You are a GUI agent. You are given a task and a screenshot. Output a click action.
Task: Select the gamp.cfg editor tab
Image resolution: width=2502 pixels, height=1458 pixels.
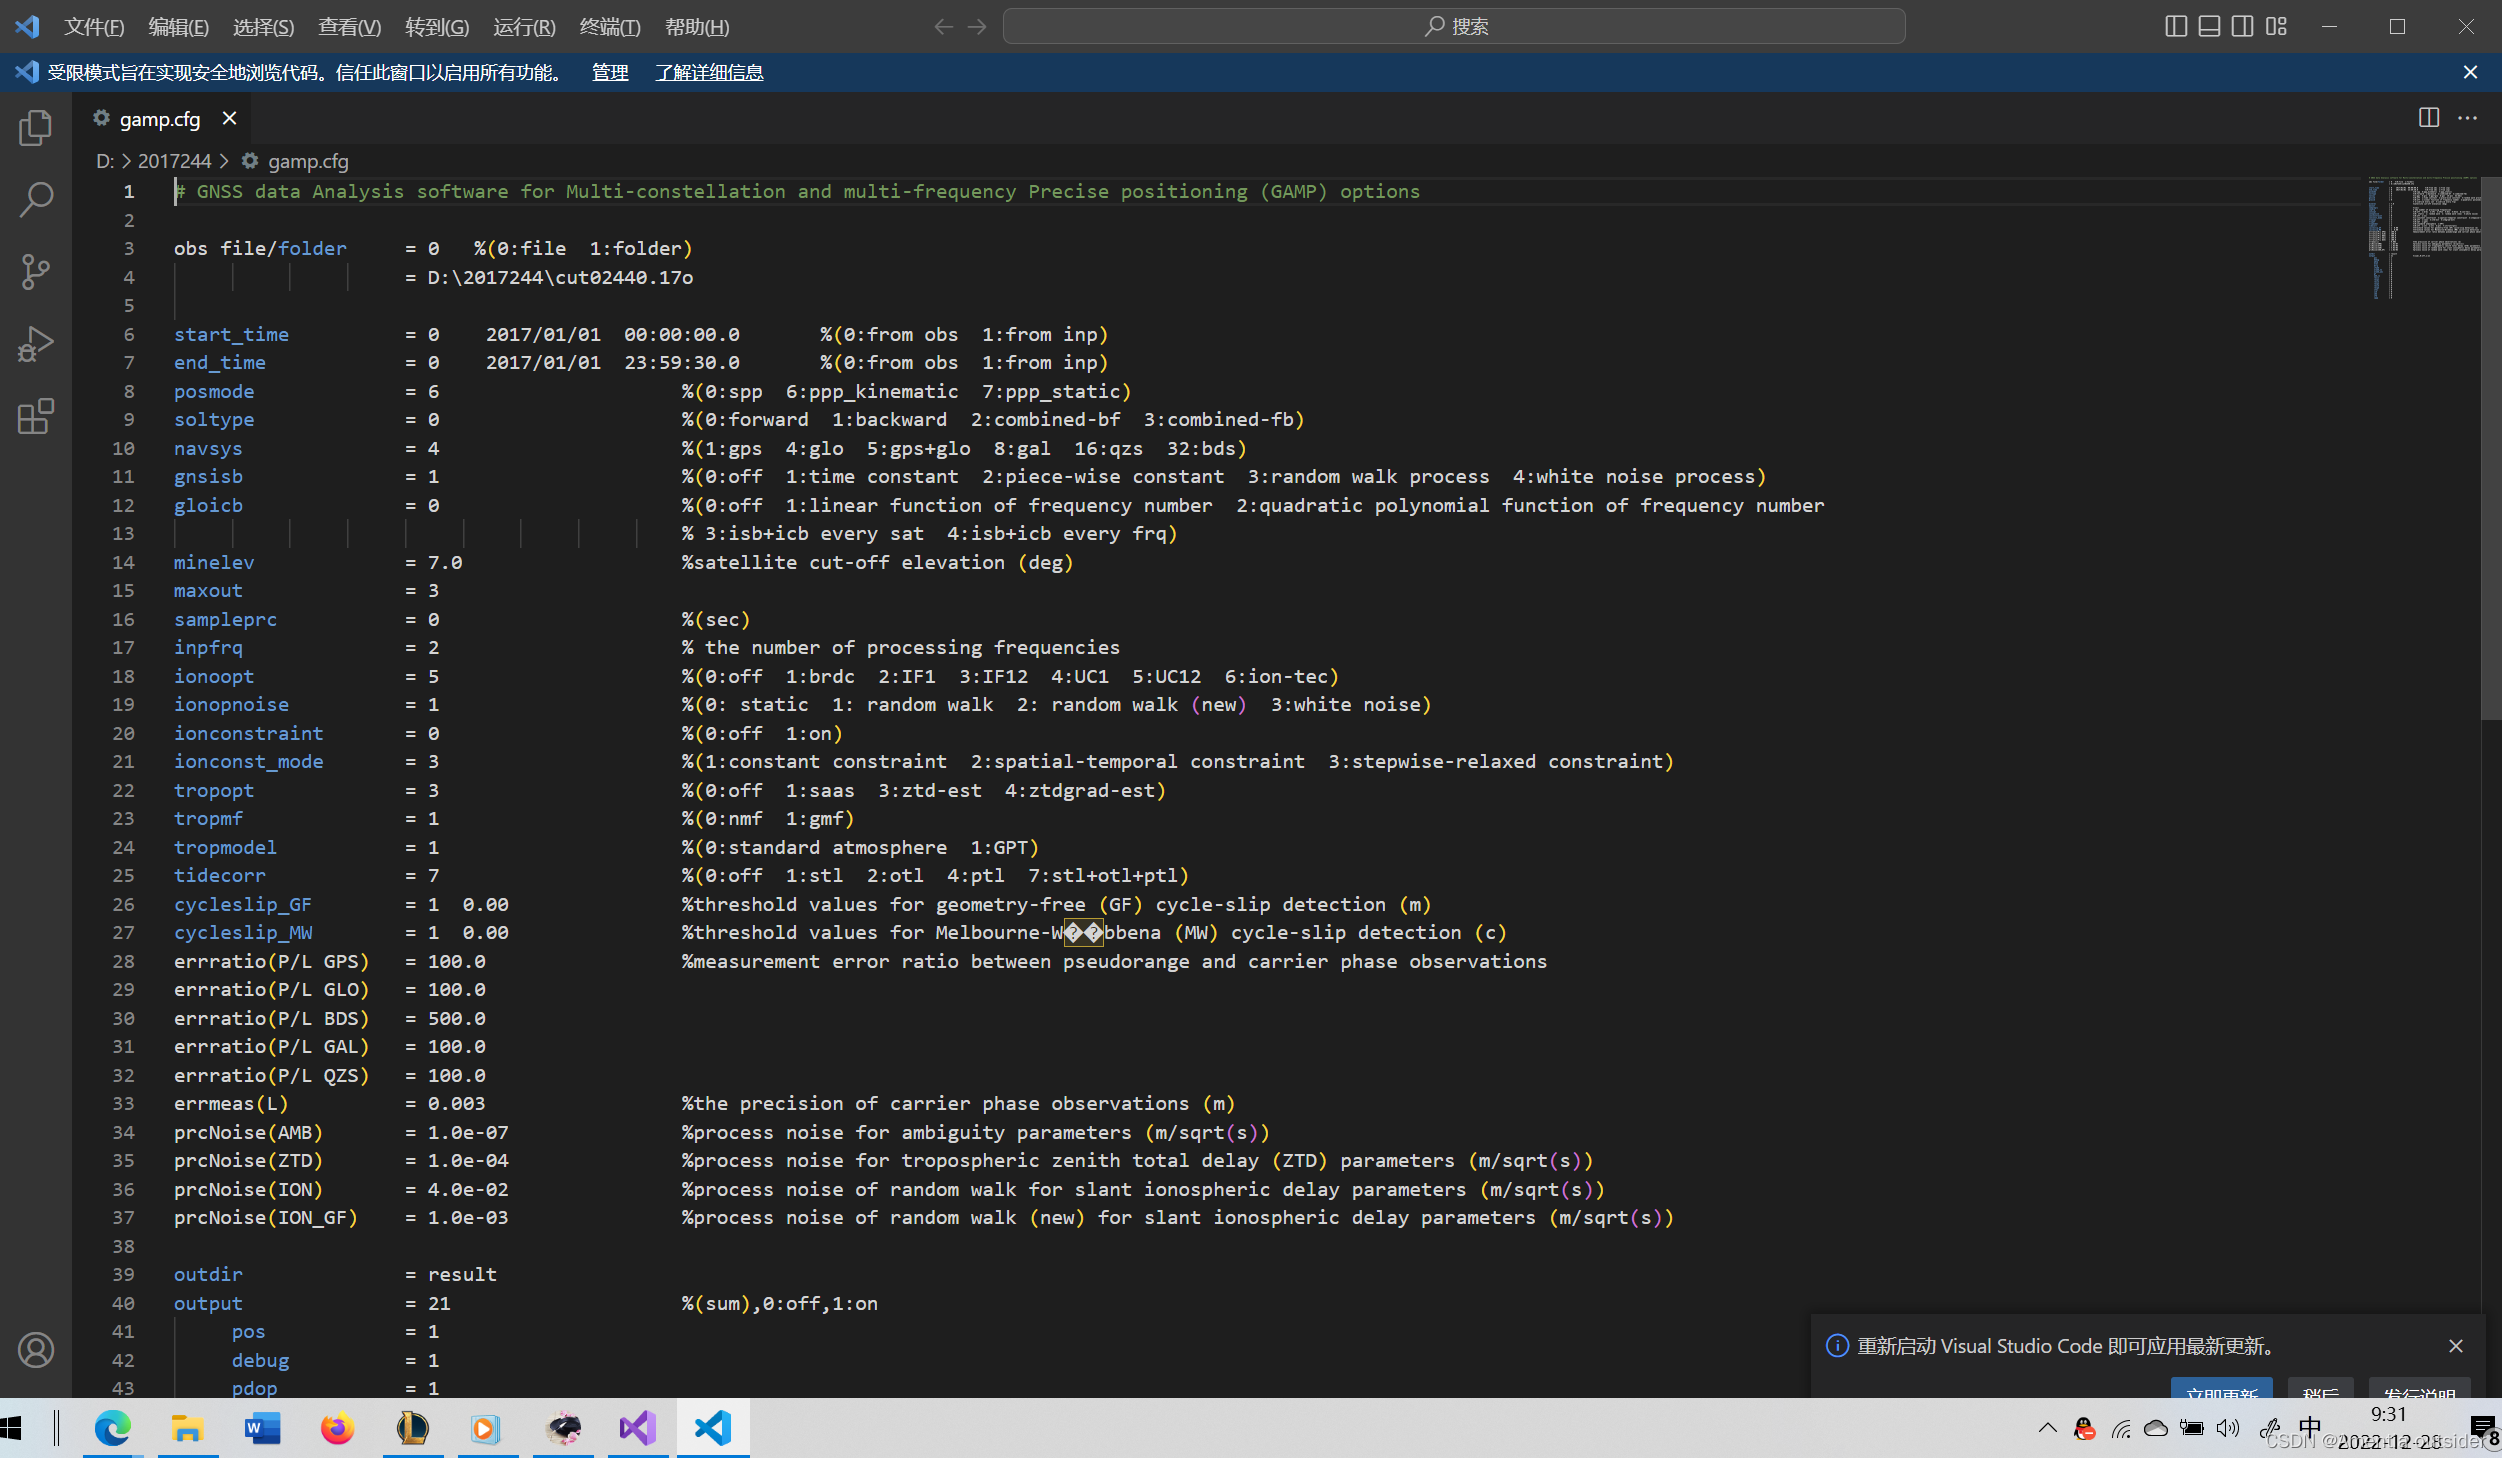[160, 119]
